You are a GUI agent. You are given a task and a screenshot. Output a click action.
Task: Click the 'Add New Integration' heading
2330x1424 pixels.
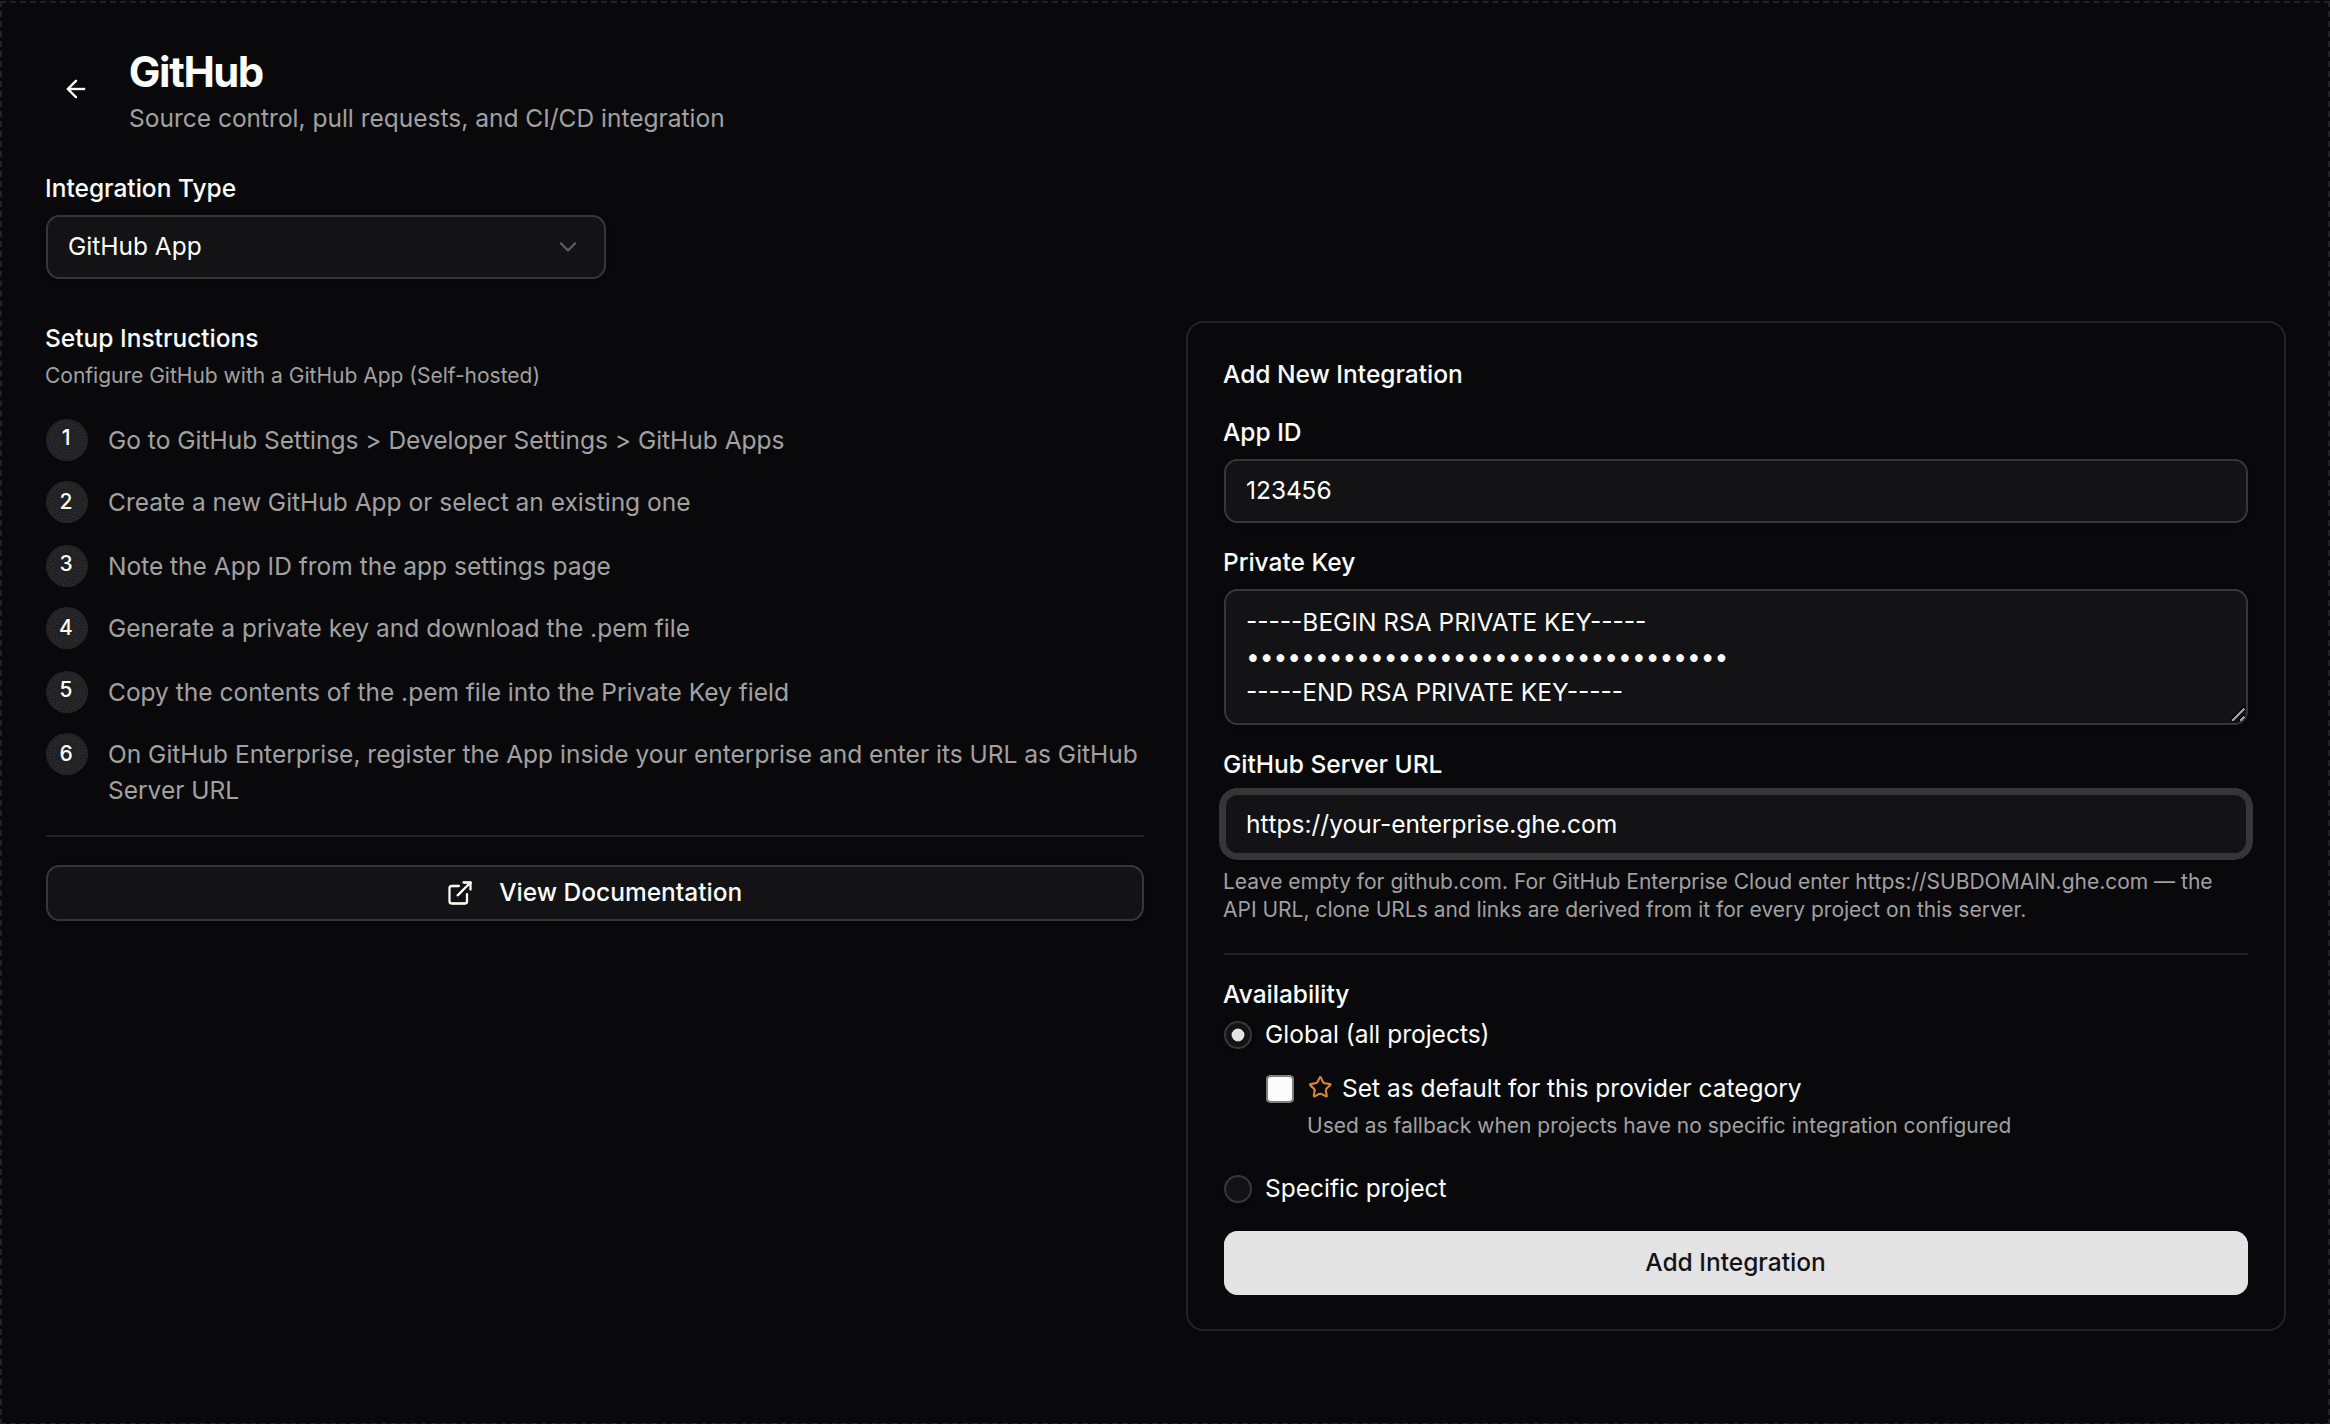pos(1342,375)
